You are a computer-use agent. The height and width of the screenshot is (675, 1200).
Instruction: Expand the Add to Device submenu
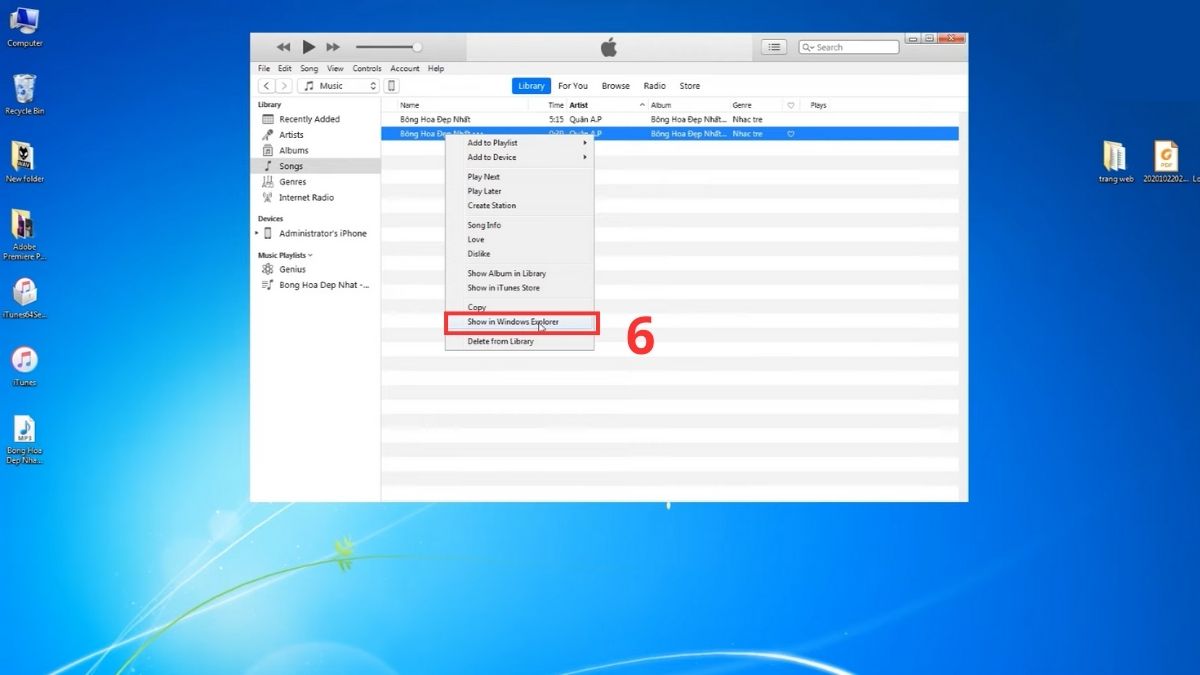520,157
